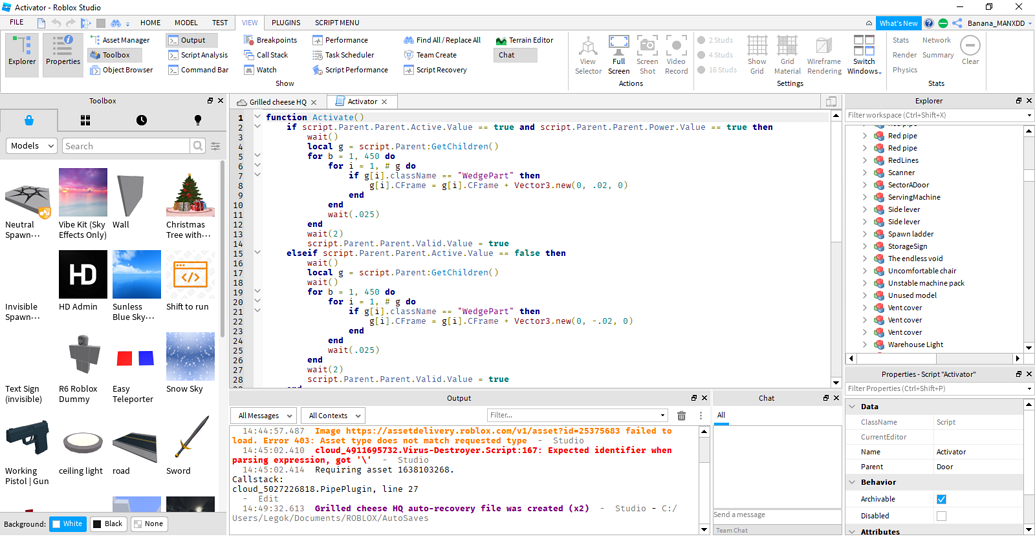Open the MODEL ribbon tab
This screenshot has height=540, width=1035.
click(186, 22)
